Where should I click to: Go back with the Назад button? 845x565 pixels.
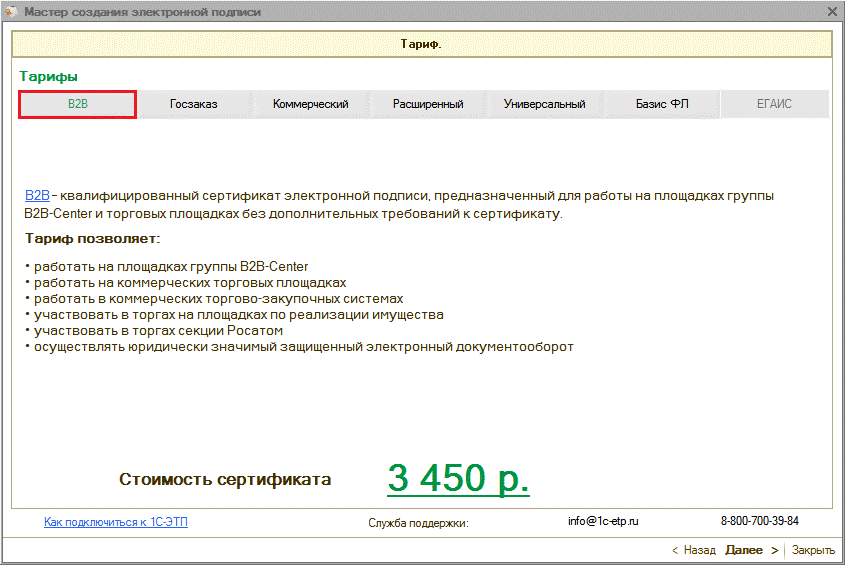pos(694,550)
